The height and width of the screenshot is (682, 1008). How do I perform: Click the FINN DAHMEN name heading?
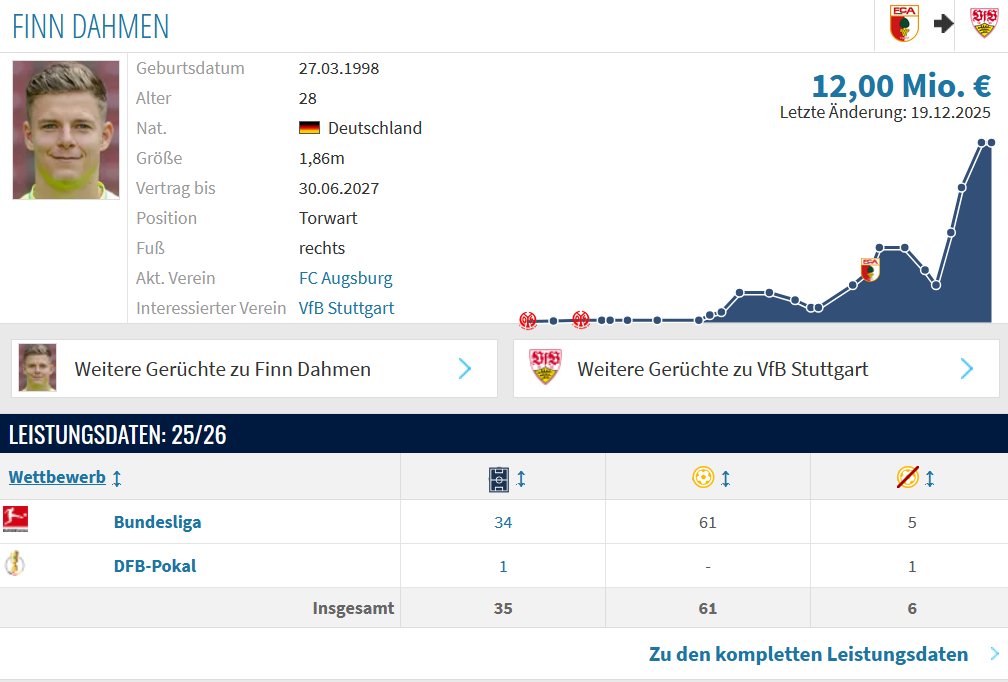tap(91, 26)
